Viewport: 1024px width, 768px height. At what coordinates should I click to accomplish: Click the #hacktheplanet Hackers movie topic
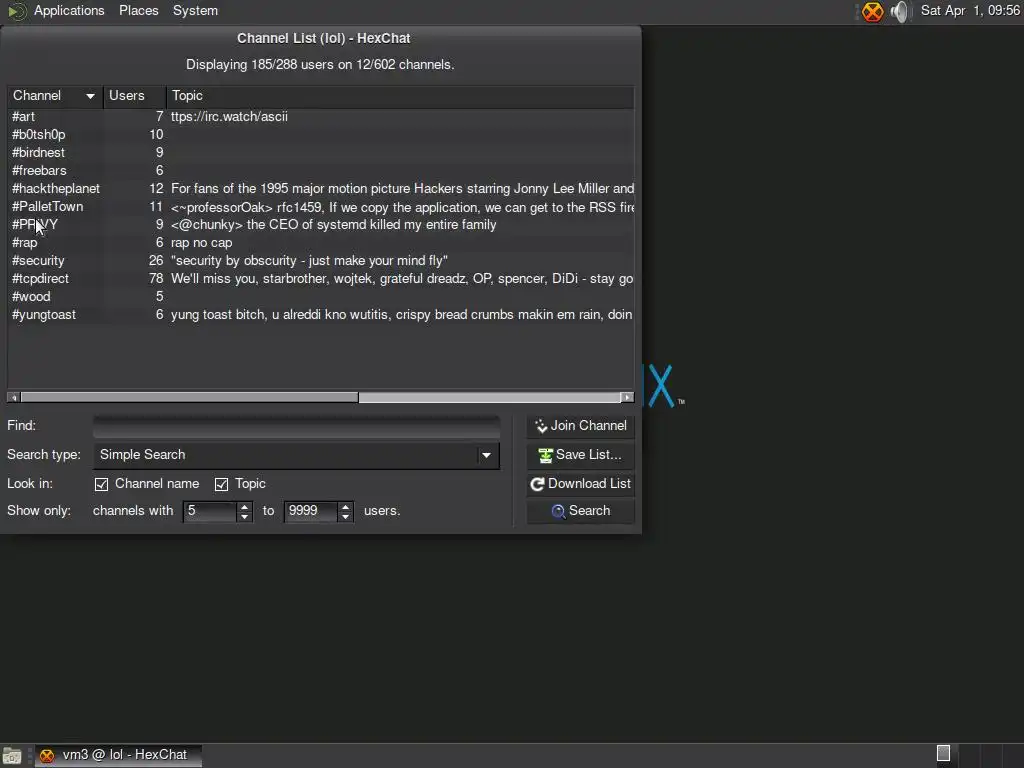click(402, 189)
